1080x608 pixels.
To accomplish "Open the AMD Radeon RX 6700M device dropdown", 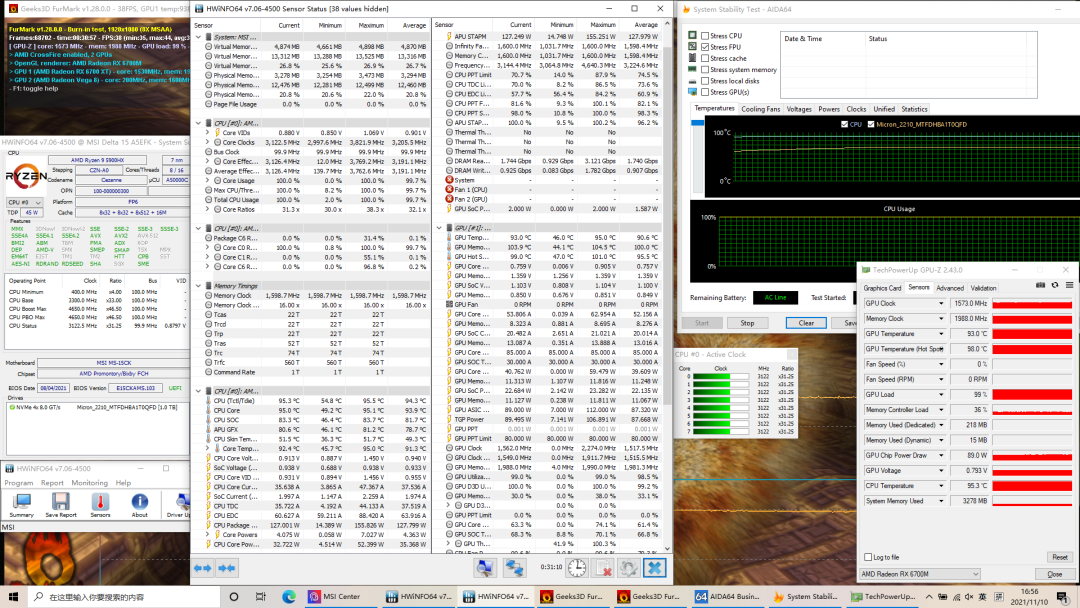I will 920,574.
